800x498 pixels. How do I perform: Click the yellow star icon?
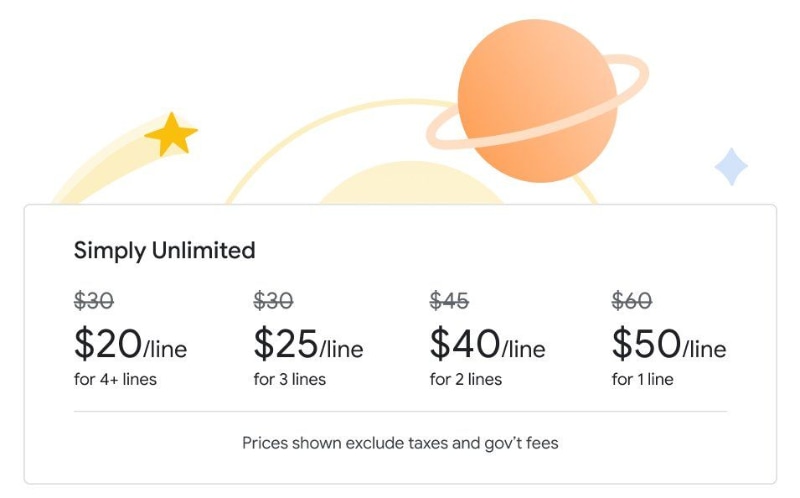click(x=171, y=134)
